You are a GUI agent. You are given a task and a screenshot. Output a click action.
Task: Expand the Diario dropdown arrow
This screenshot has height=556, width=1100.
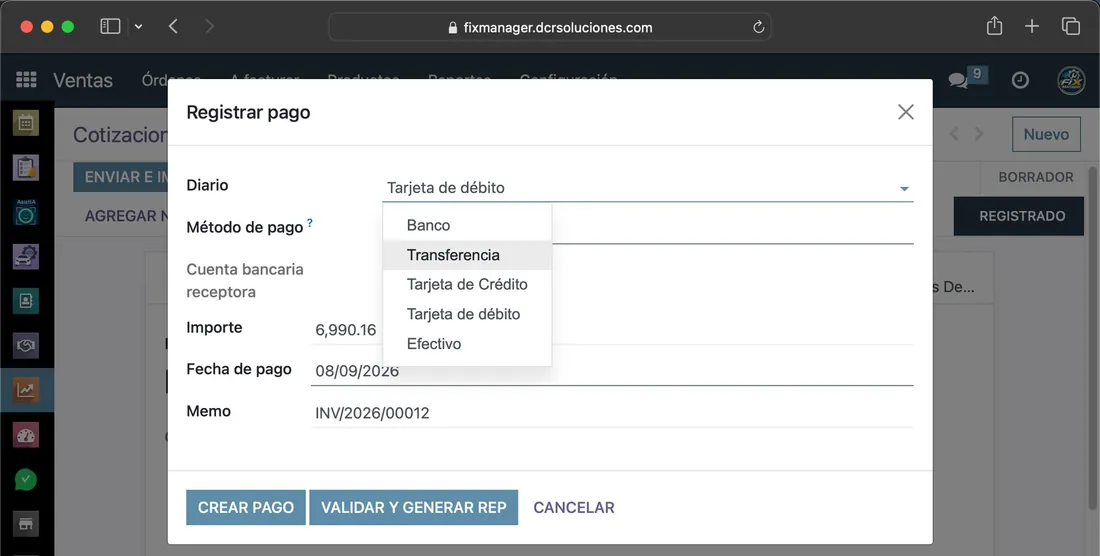click(904, 189)
